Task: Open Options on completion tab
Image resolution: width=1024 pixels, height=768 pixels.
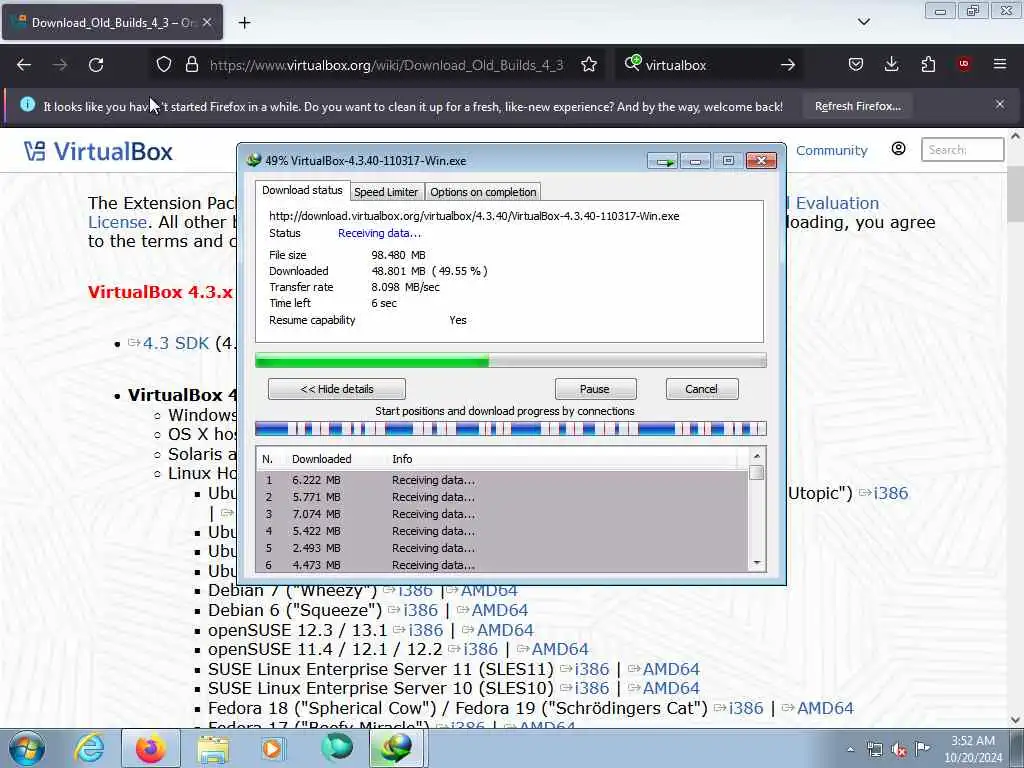Action: (483, 192)
